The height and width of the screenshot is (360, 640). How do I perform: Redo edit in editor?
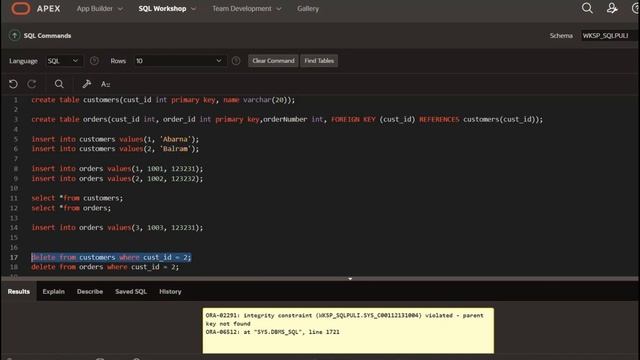pyautogui.click(x=32, y=84)
